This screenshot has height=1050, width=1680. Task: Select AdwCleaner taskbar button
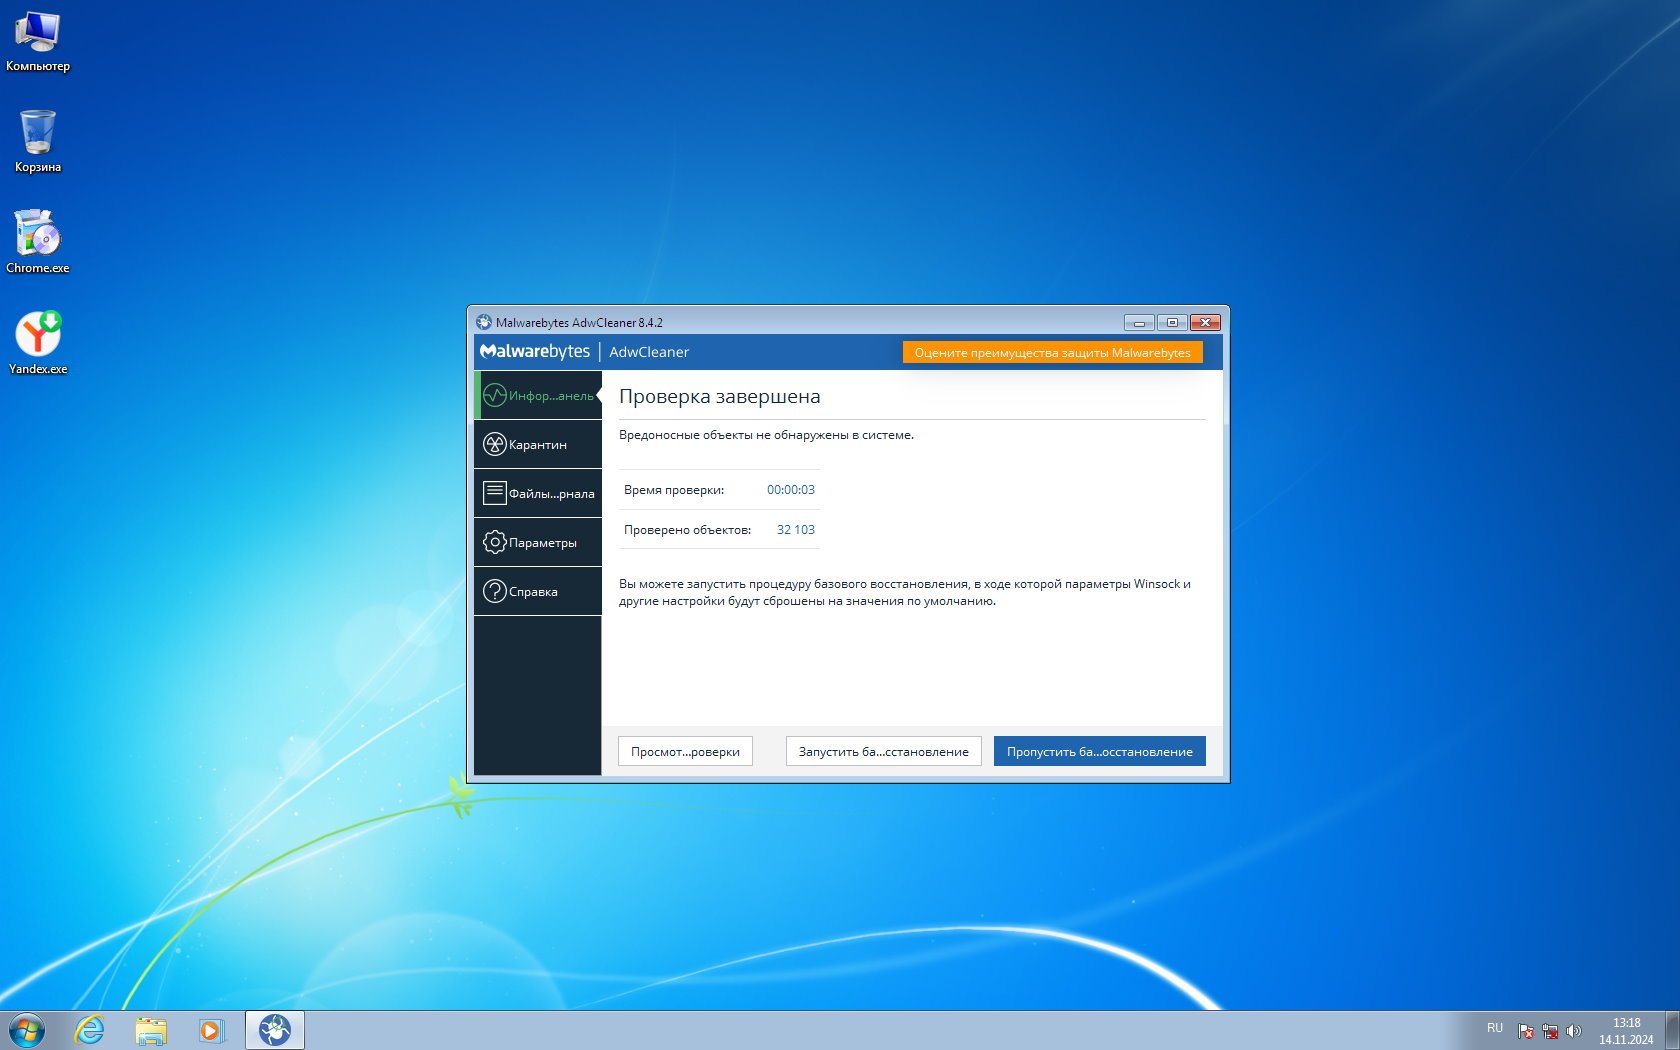point(275,1030)
